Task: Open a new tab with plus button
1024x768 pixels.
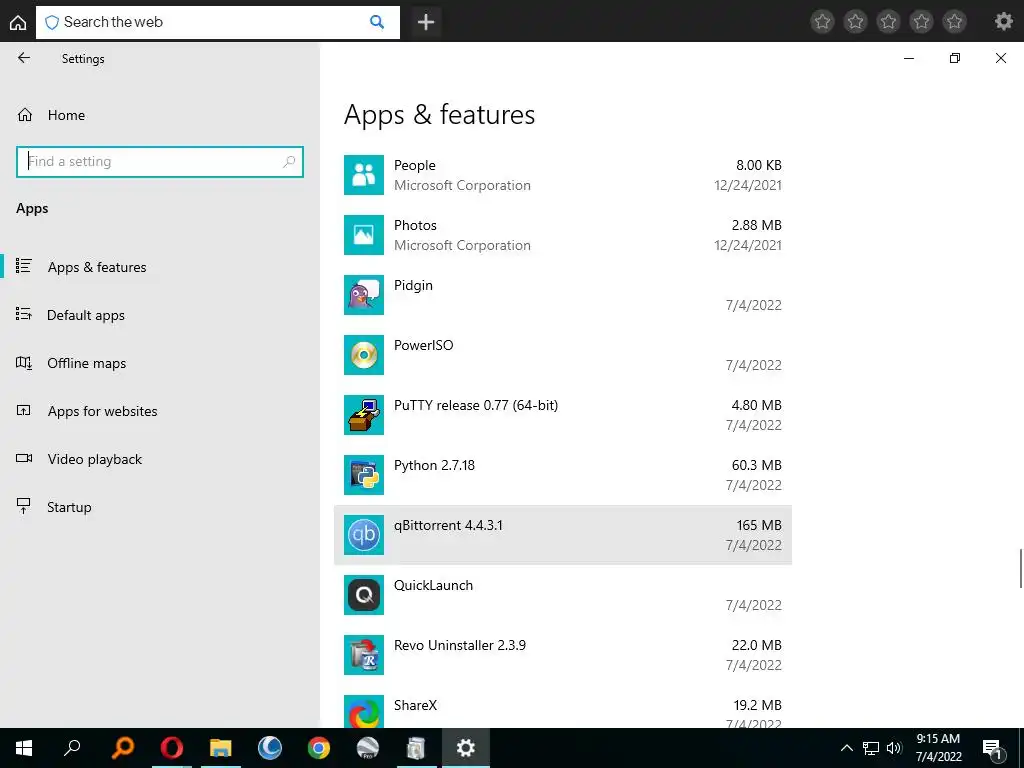Action: pos(426,22)
